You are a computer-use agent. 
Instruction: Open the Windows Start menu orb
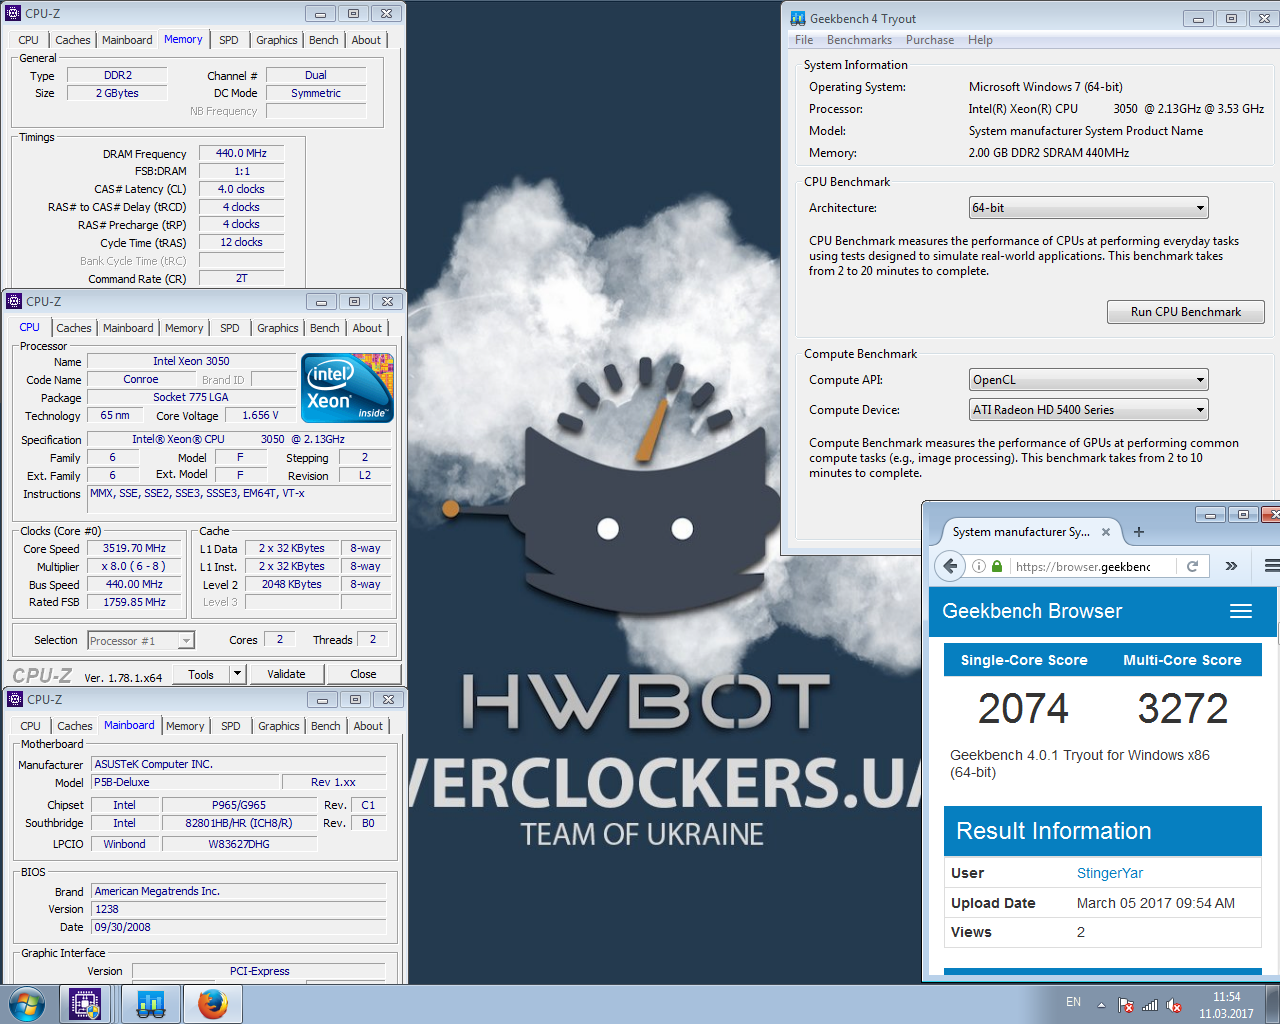[x=27, y=1004]
